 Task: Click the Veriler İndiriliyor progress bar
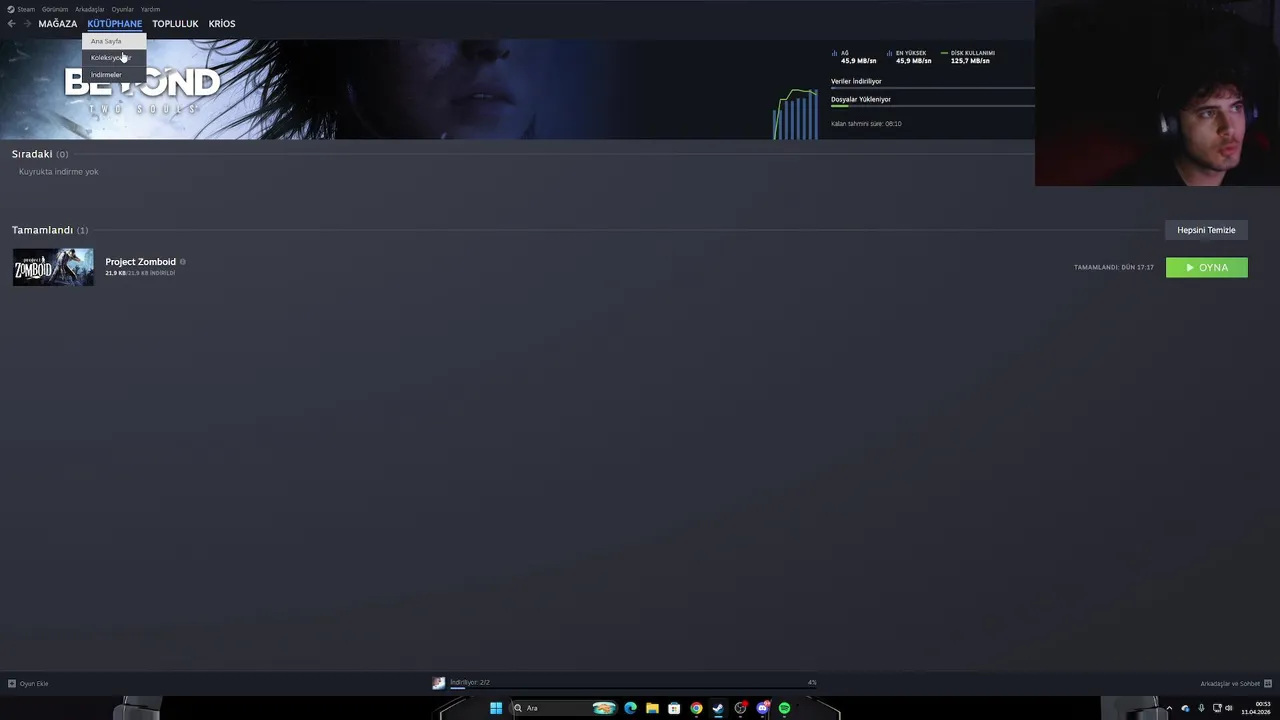click(932, 88)
